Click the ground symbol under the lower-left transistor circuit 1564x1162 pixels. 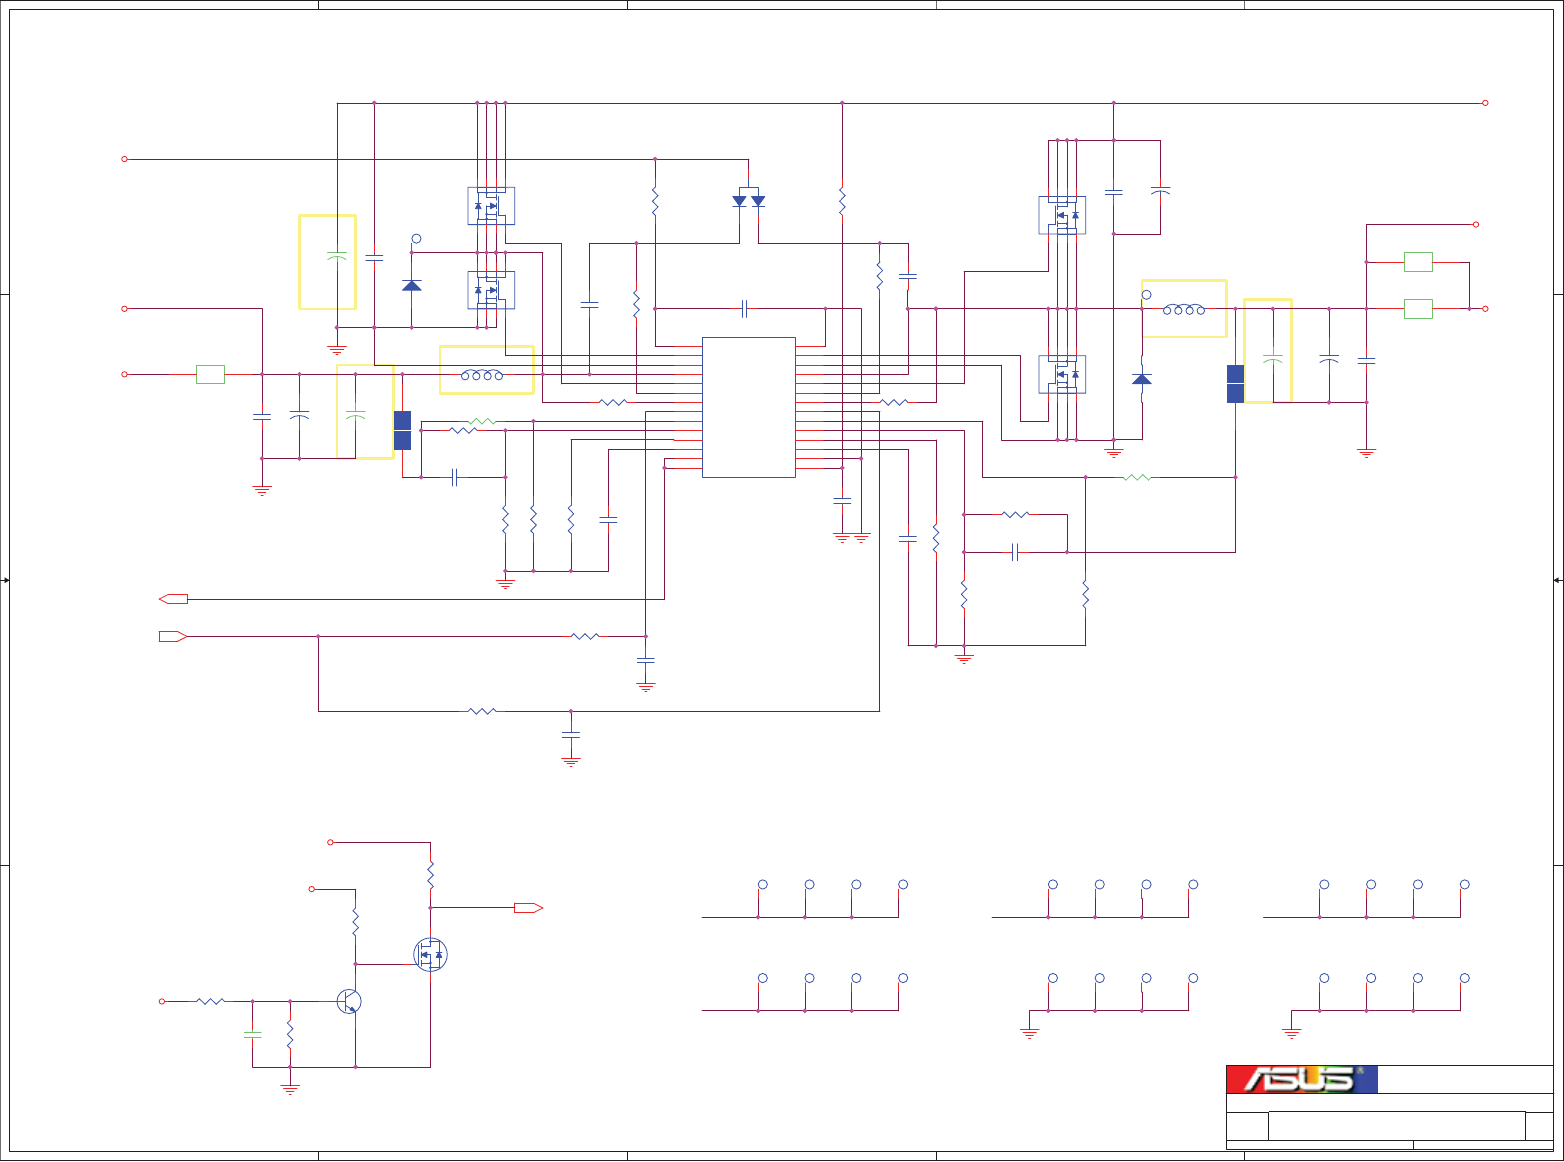coord(290,1089)
